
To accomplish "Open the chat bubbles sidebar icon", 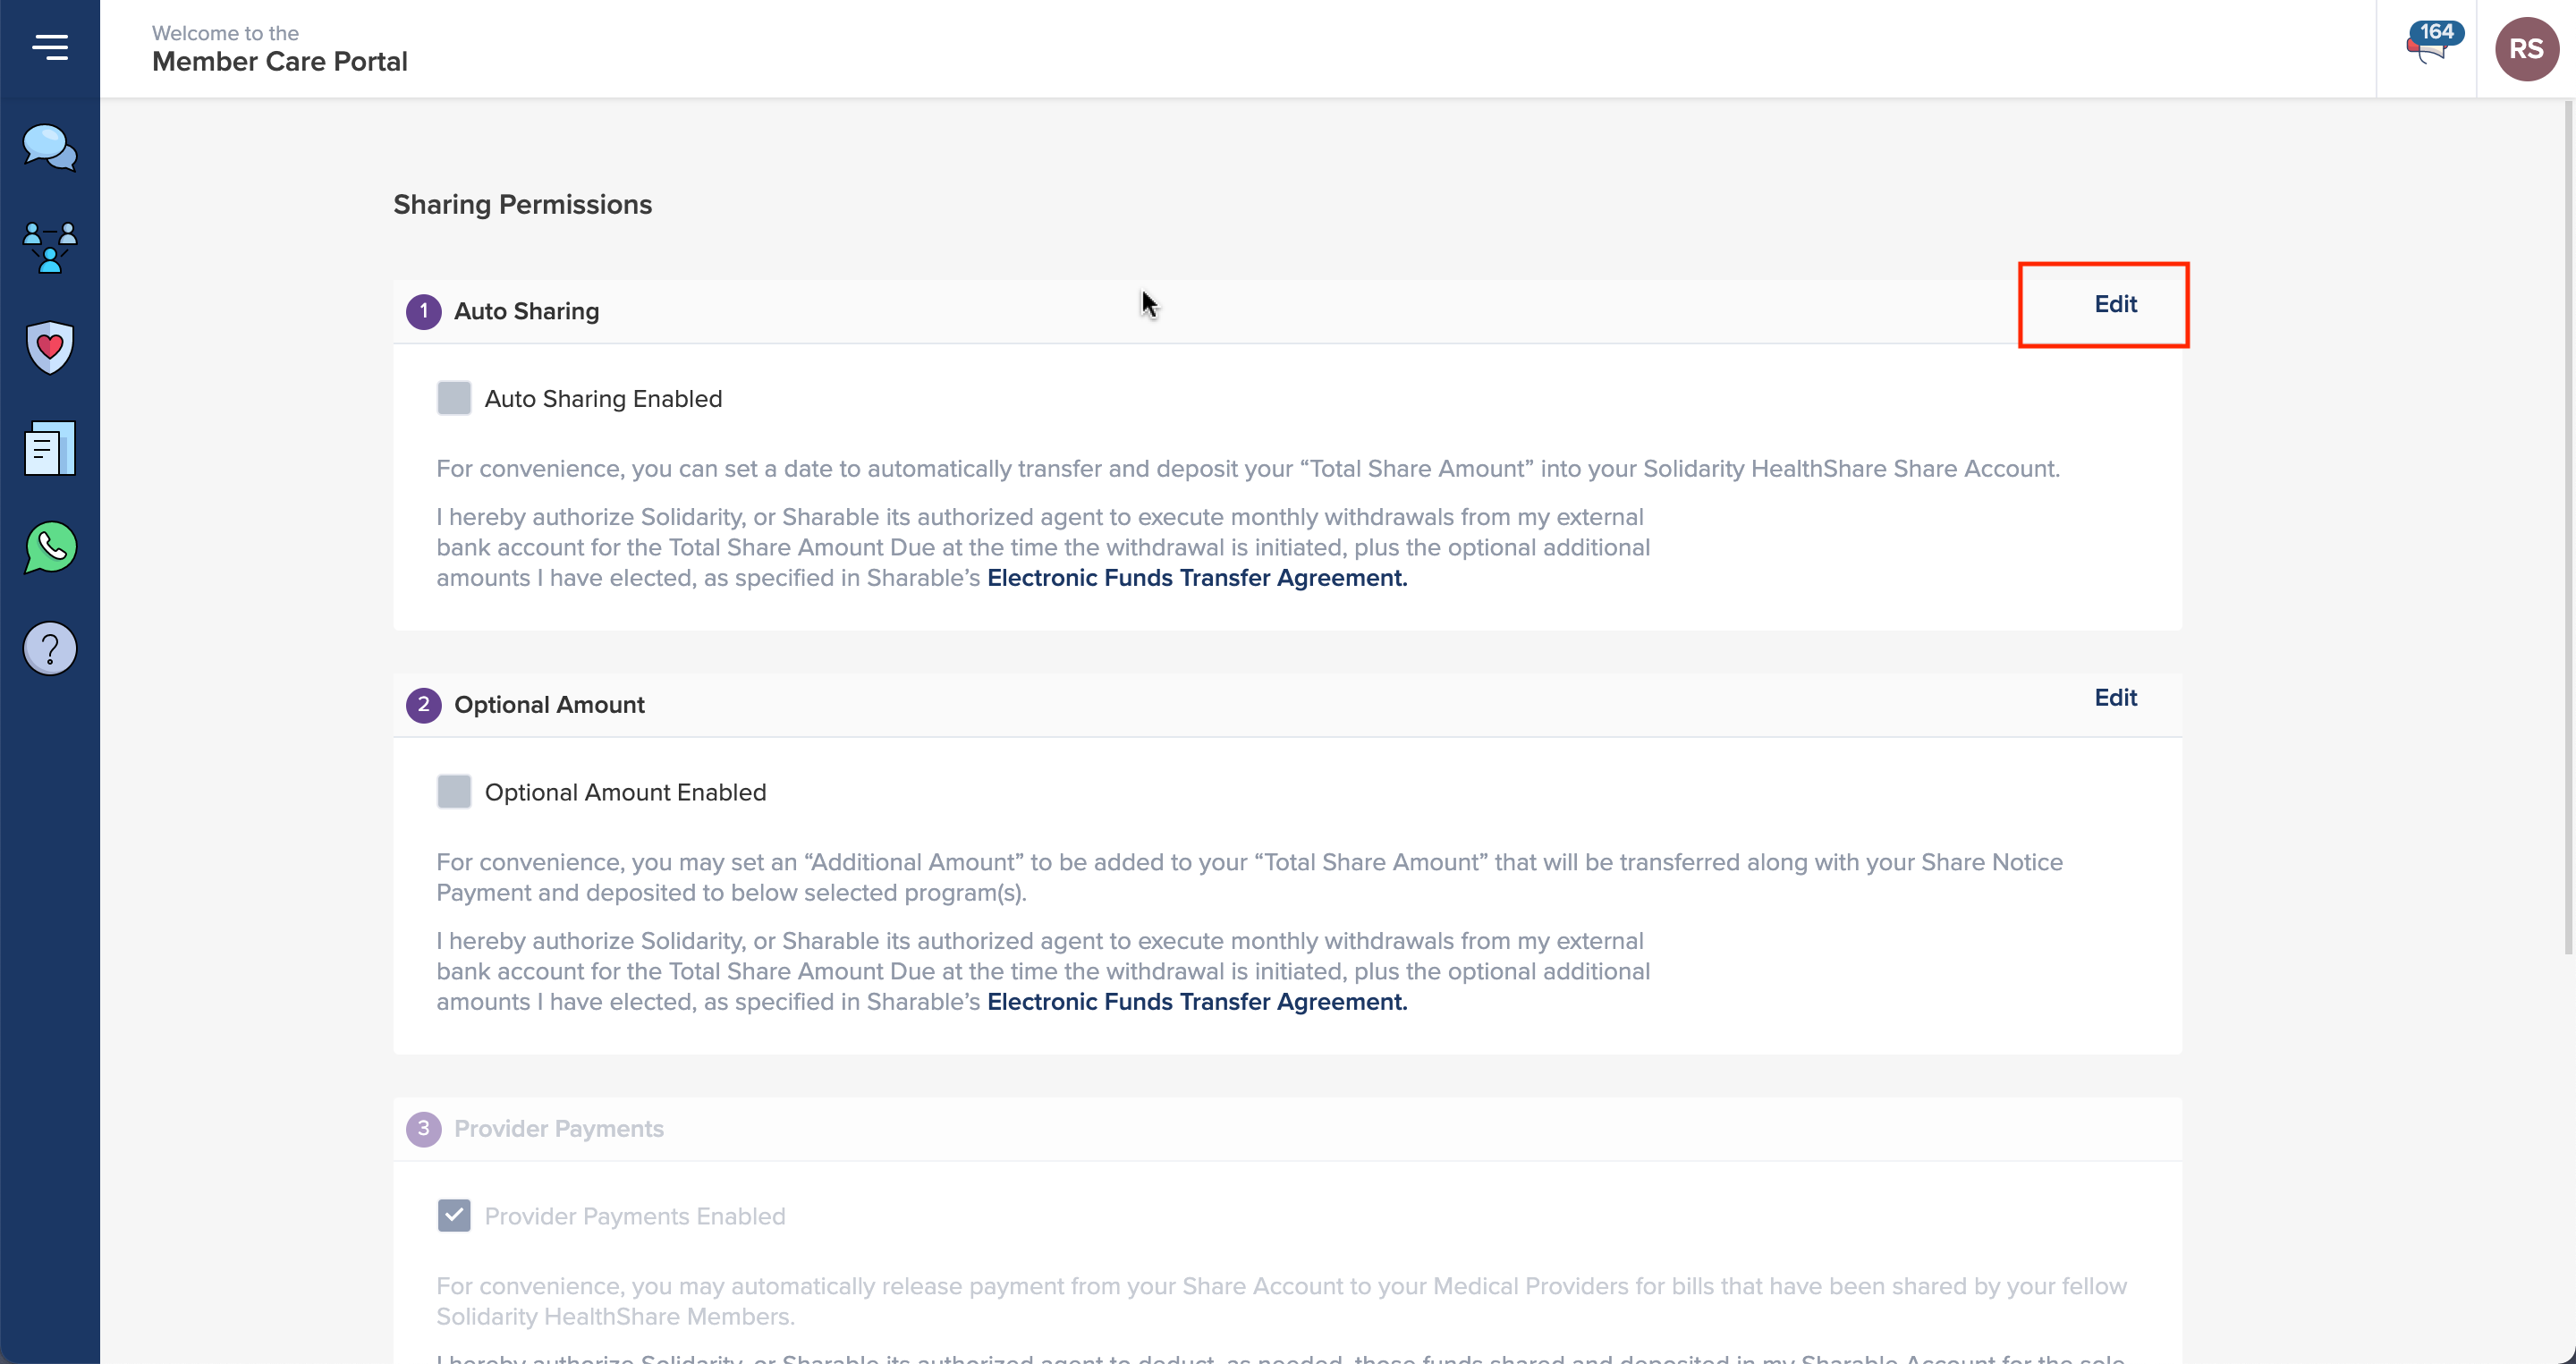I will pos(50,148).
